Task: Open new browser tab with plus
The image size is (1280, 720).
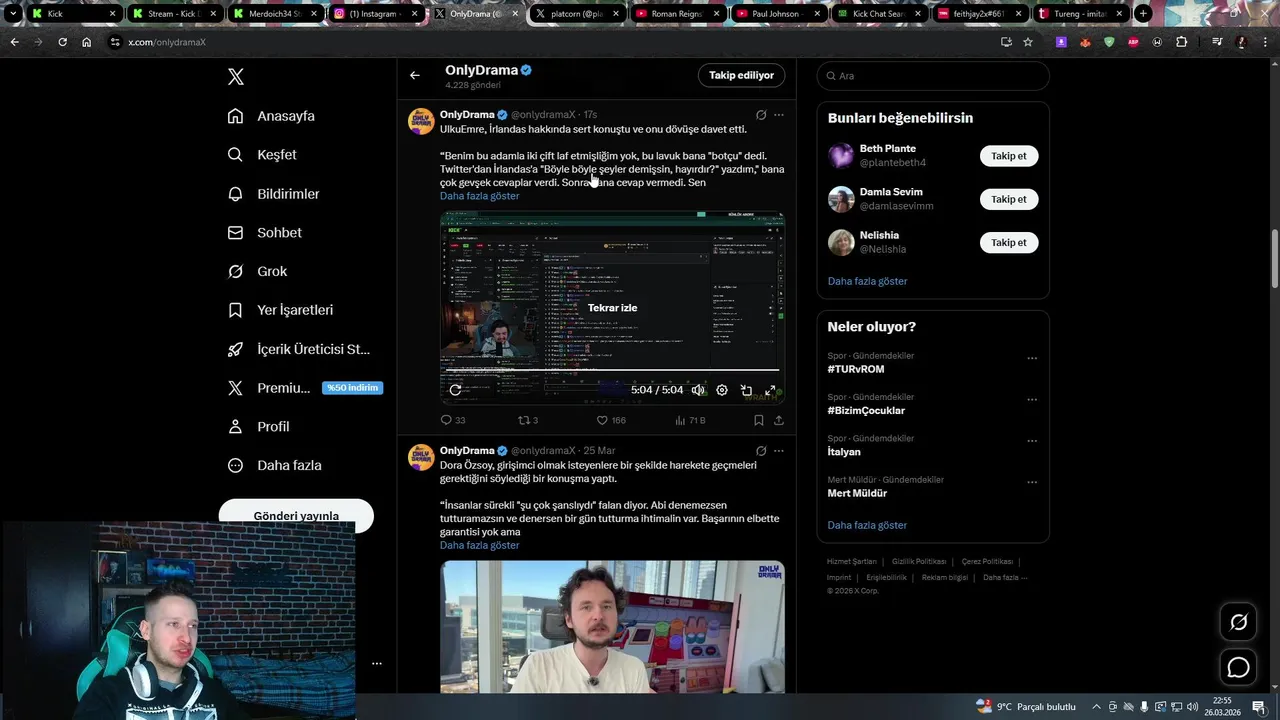Action: point(1143,14)
